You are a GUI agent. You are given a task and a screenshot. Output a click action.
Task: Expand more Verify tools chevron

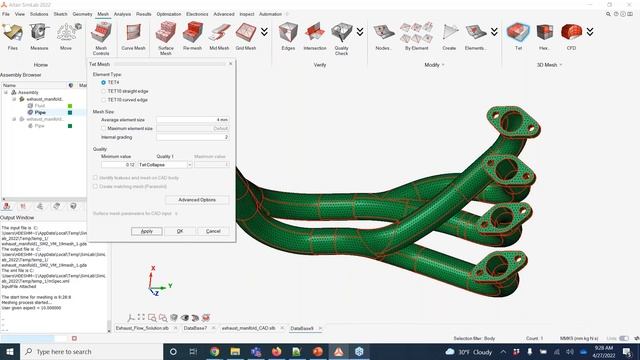[x=360, y=32]
